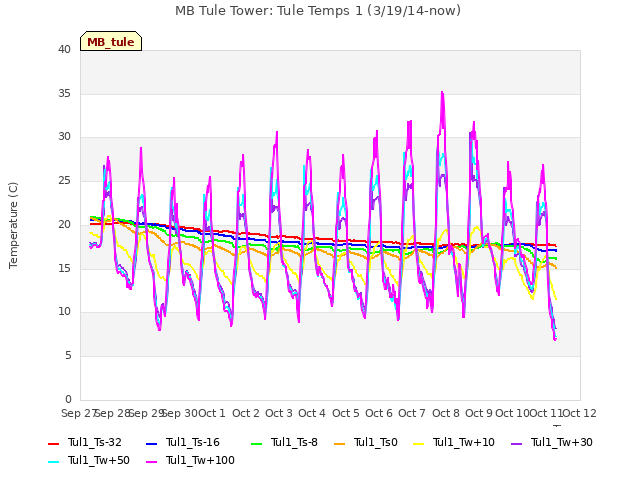
Task: Click the Oct 9 x-axis date label
Action: pos(479,413)
